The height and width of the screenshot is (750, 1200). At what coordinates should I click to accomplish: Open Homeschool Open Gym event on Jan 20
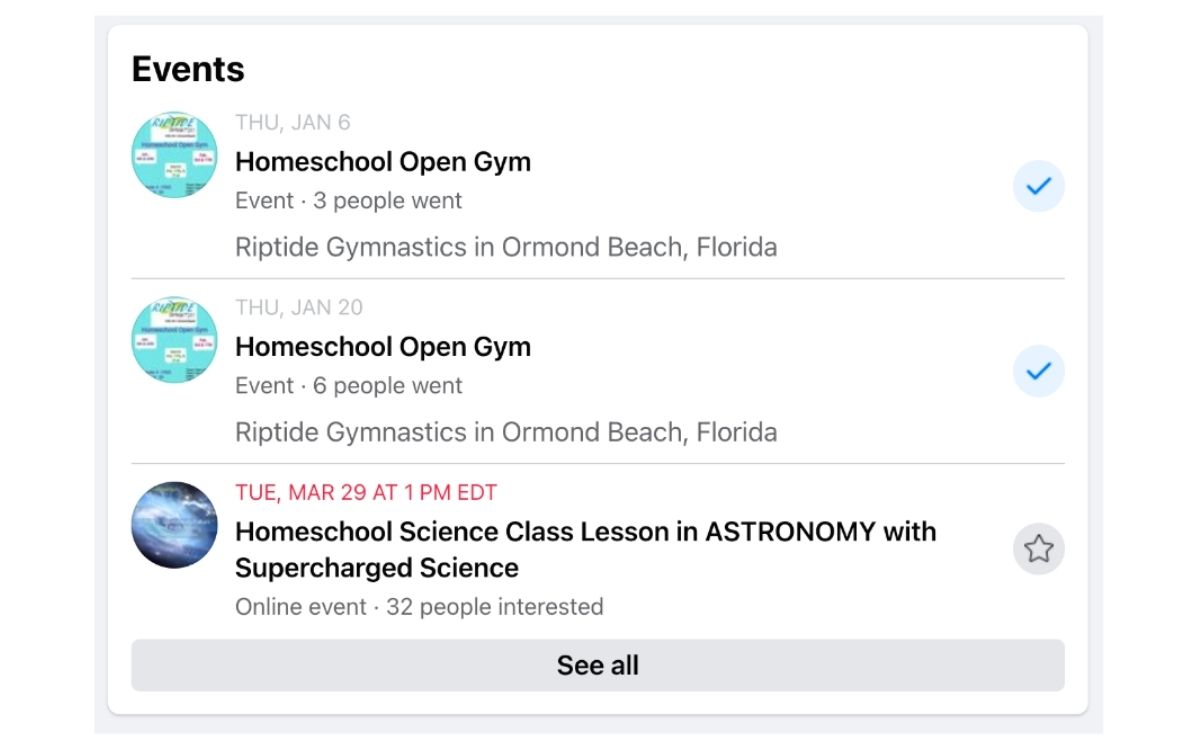click(383, 347)
